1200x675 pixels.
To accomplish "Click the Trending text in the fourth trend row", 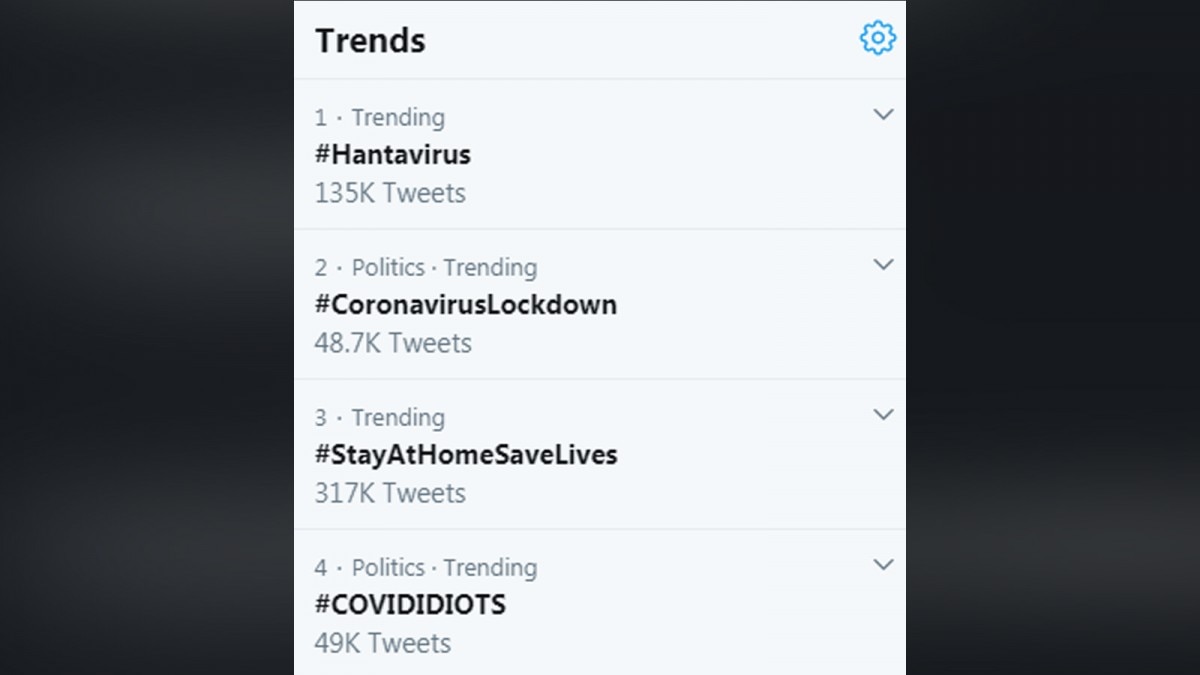I will click(x=490, y=568).
